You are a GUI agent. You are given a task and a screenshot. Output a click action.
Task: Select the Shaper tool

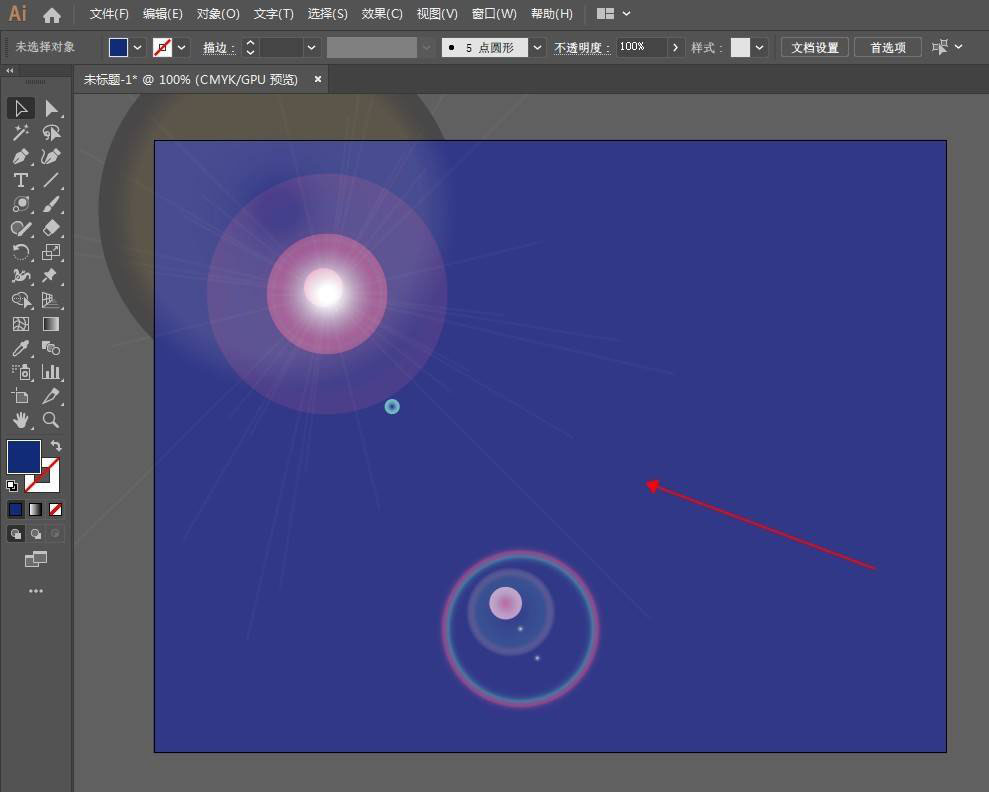point(21,228)
